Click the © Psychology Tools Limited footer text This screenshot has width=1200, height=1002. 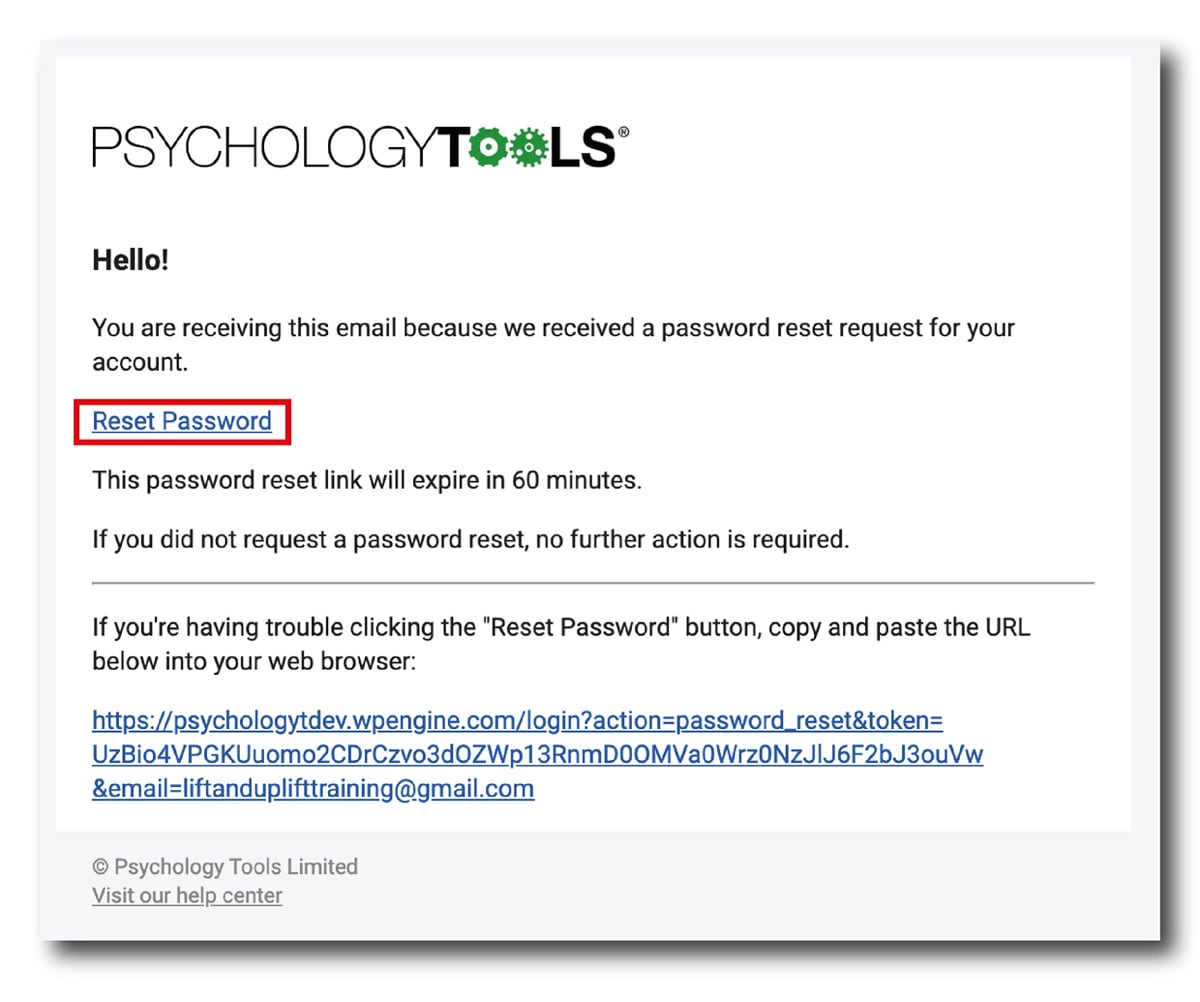225,866
